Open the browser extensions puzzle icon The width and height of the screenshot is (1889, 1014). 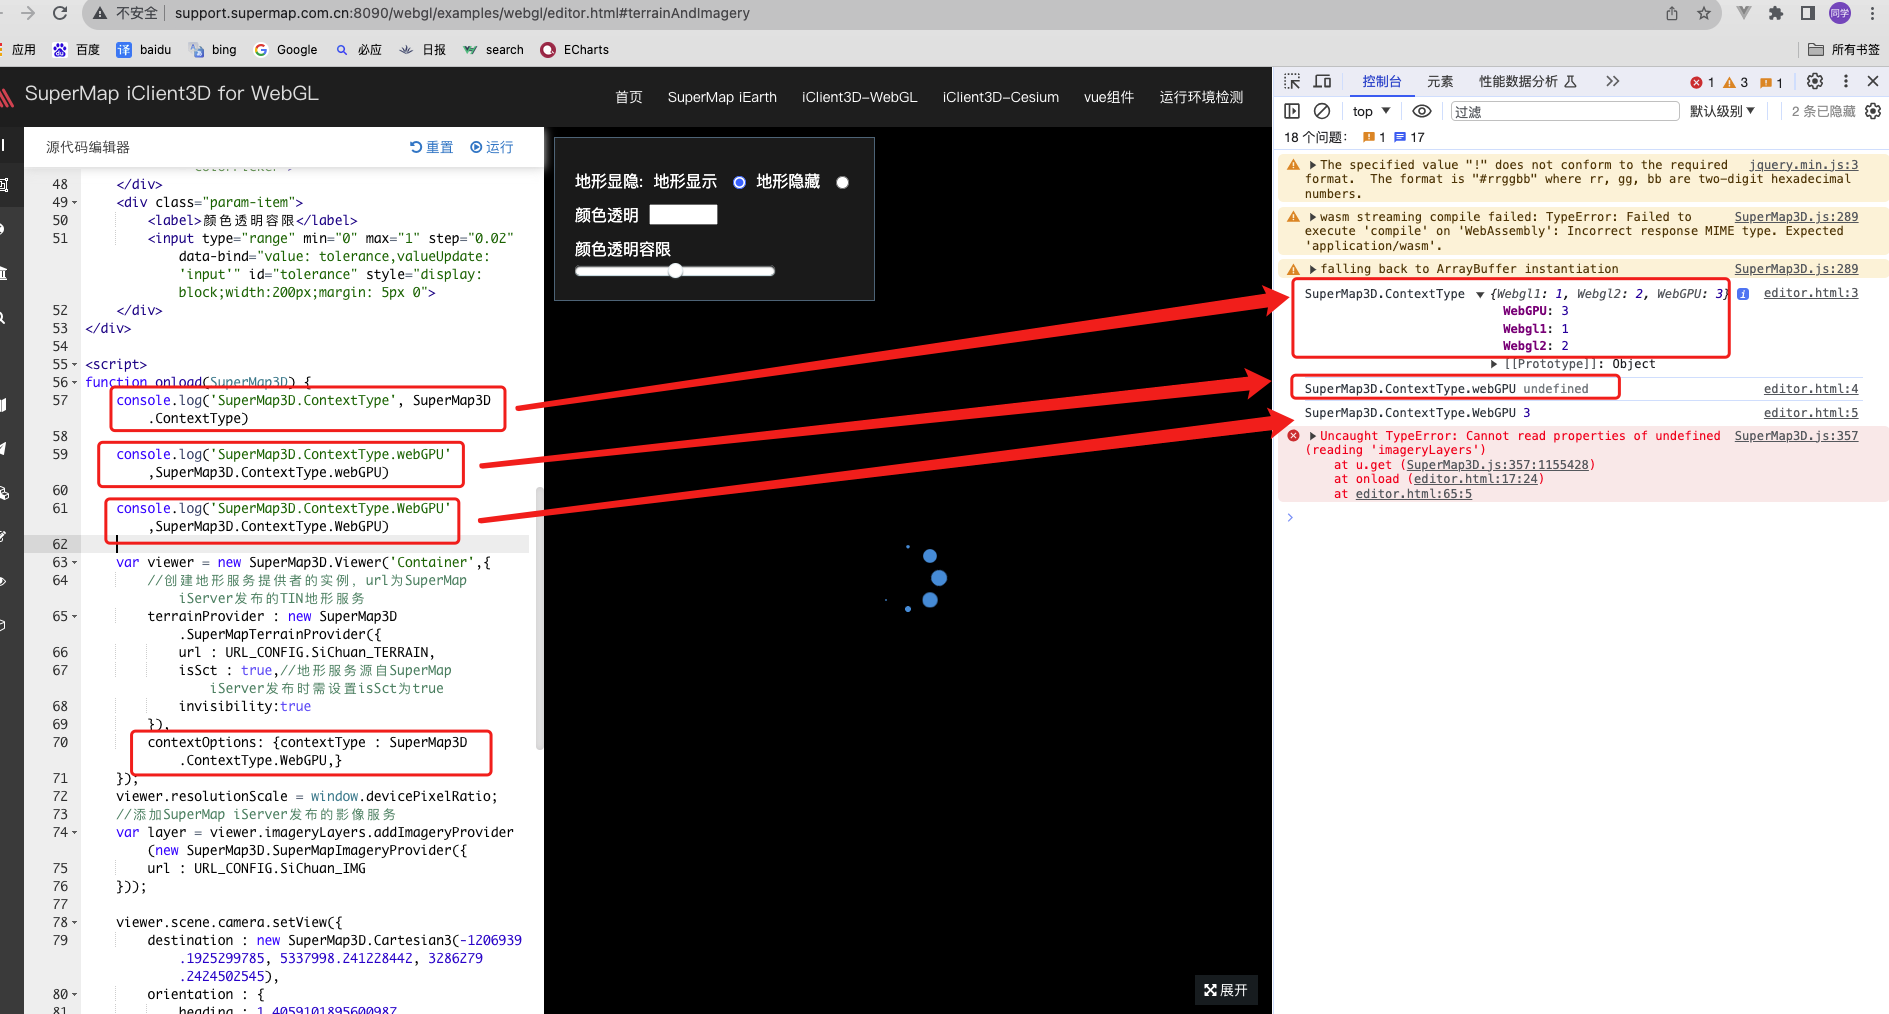point(1776,13)
